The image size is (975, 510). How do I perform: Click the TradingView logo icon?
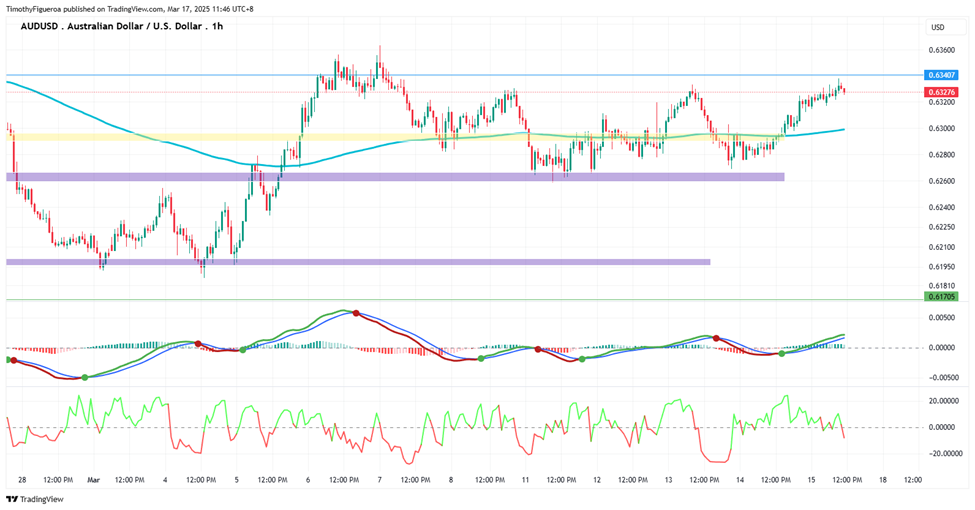(x=12, y=499)
